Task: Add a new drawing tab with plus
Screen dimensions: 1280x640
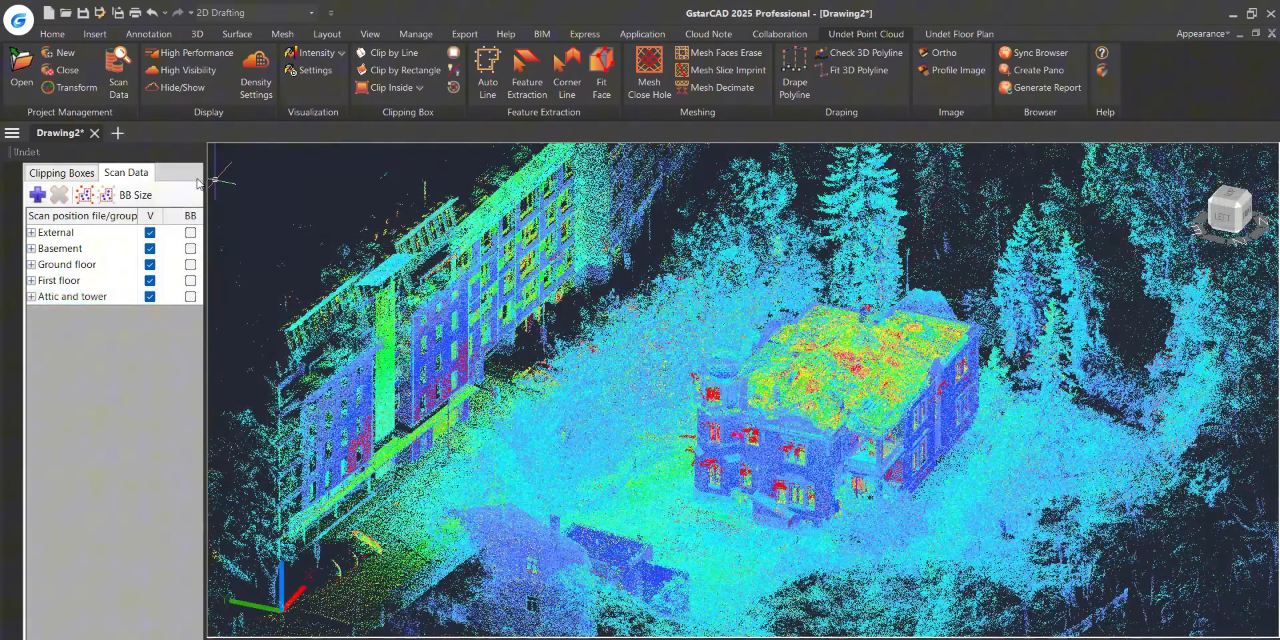Action: pyautogui.click(x=117, y=133)
